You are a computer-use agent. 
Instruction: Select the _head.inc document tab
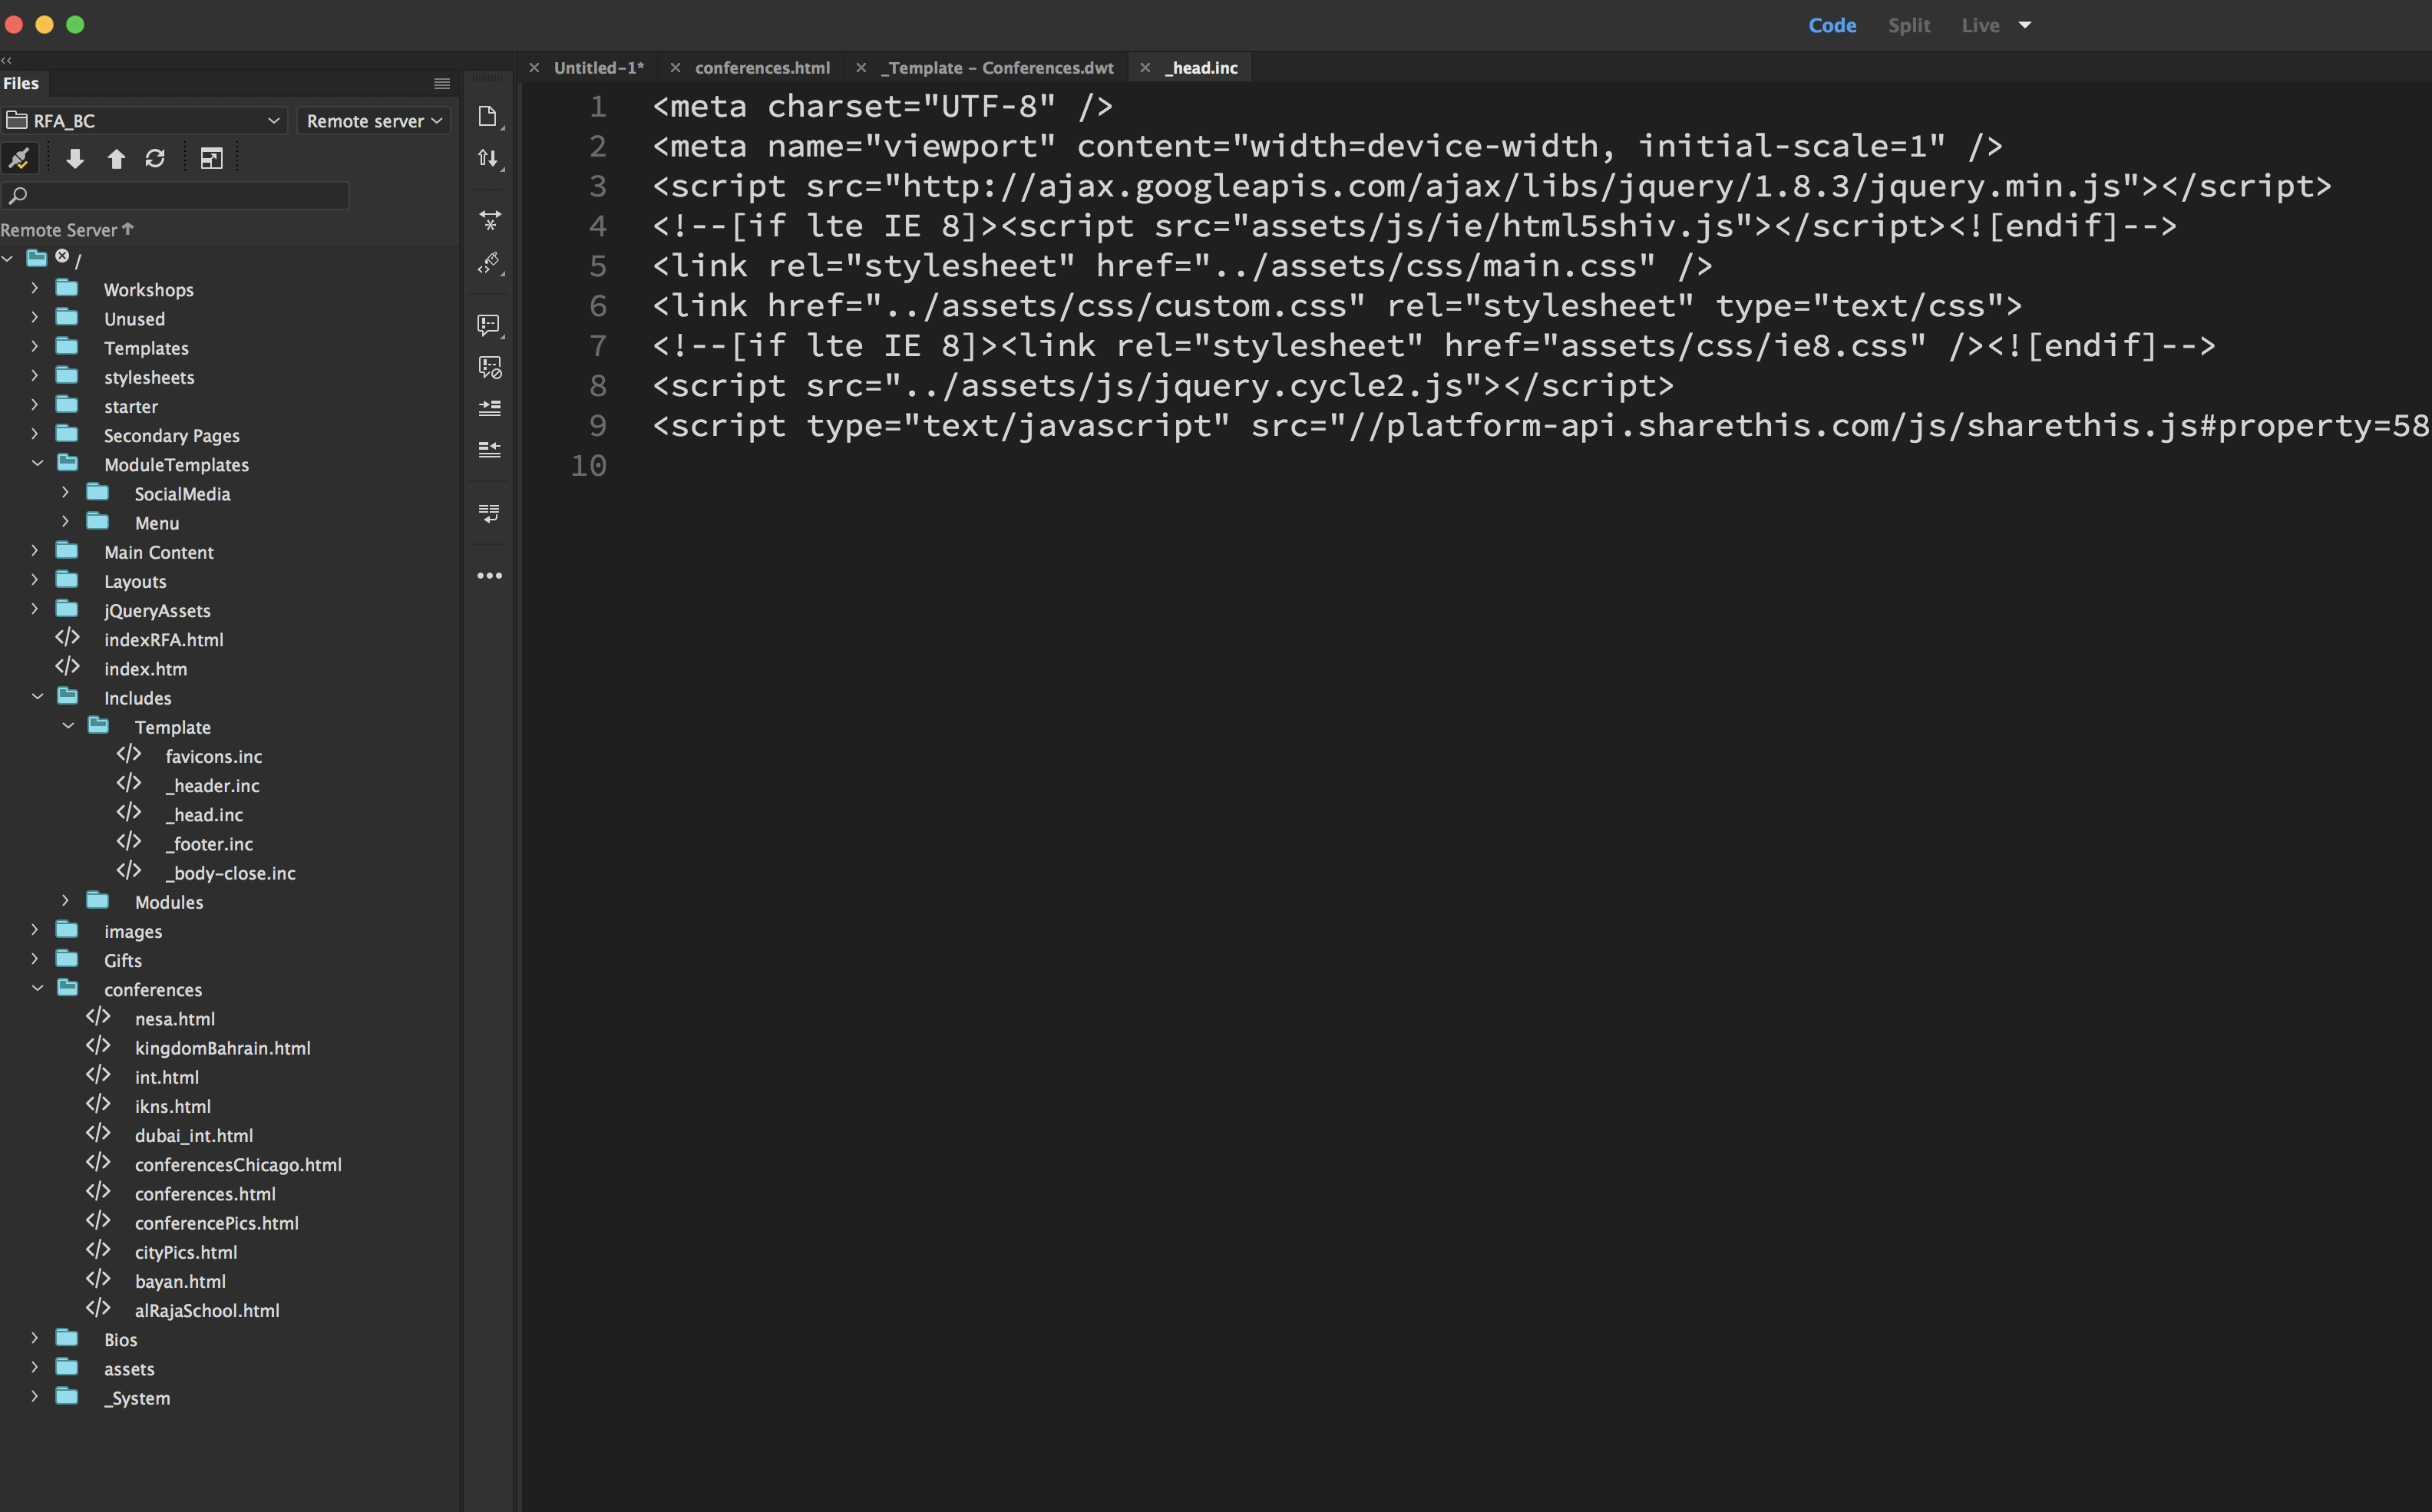1201,68
